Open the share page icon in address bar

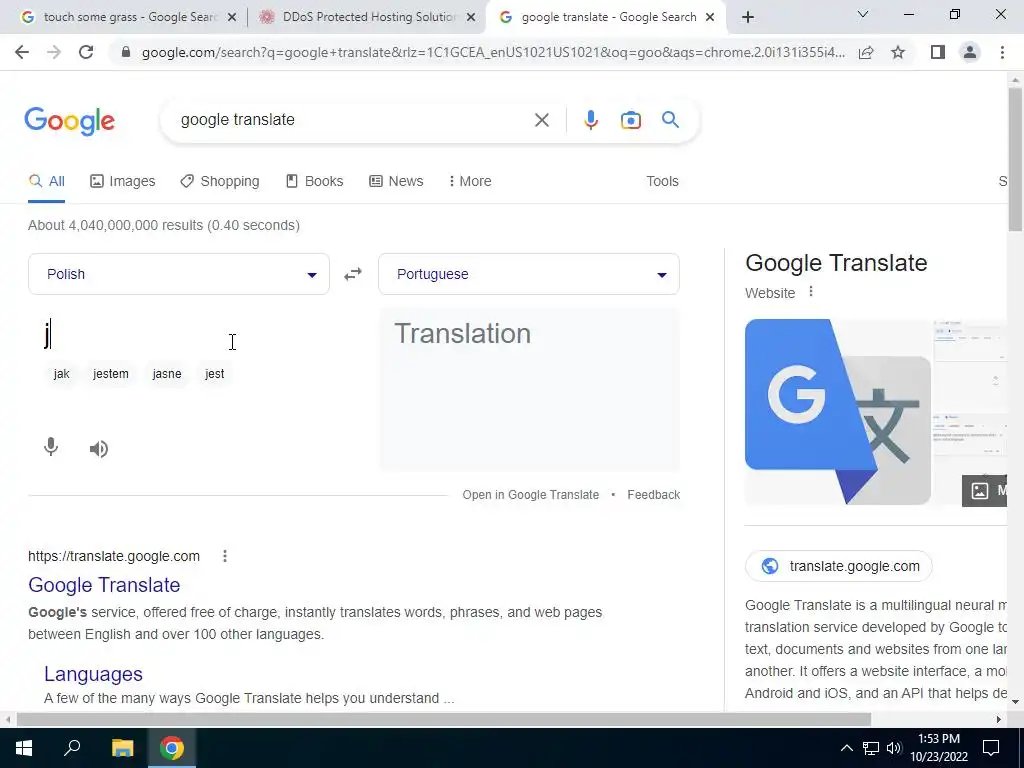pyautogui.click(x=866, y=52)
